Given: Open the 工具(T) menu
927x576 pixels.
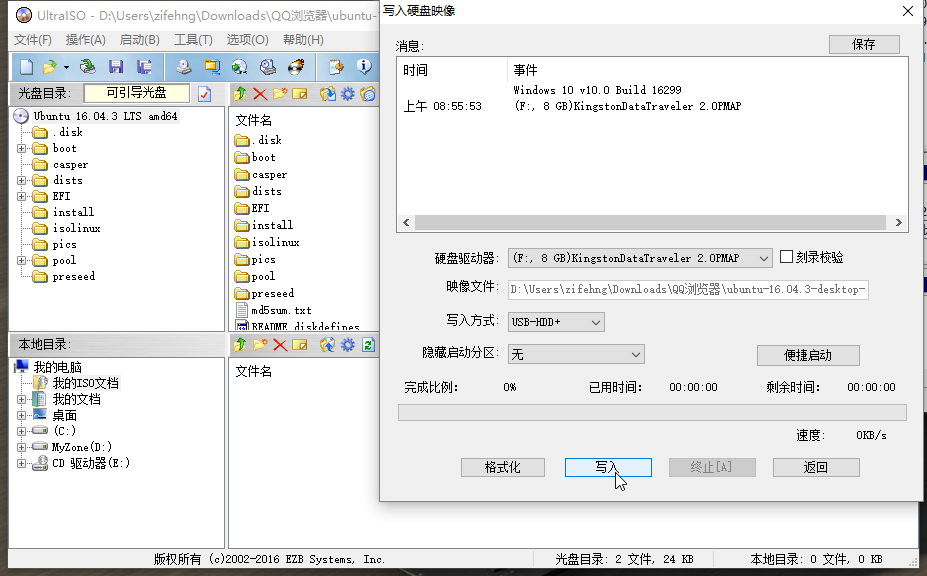Looking at the screenshot, I should click(193, 40).
